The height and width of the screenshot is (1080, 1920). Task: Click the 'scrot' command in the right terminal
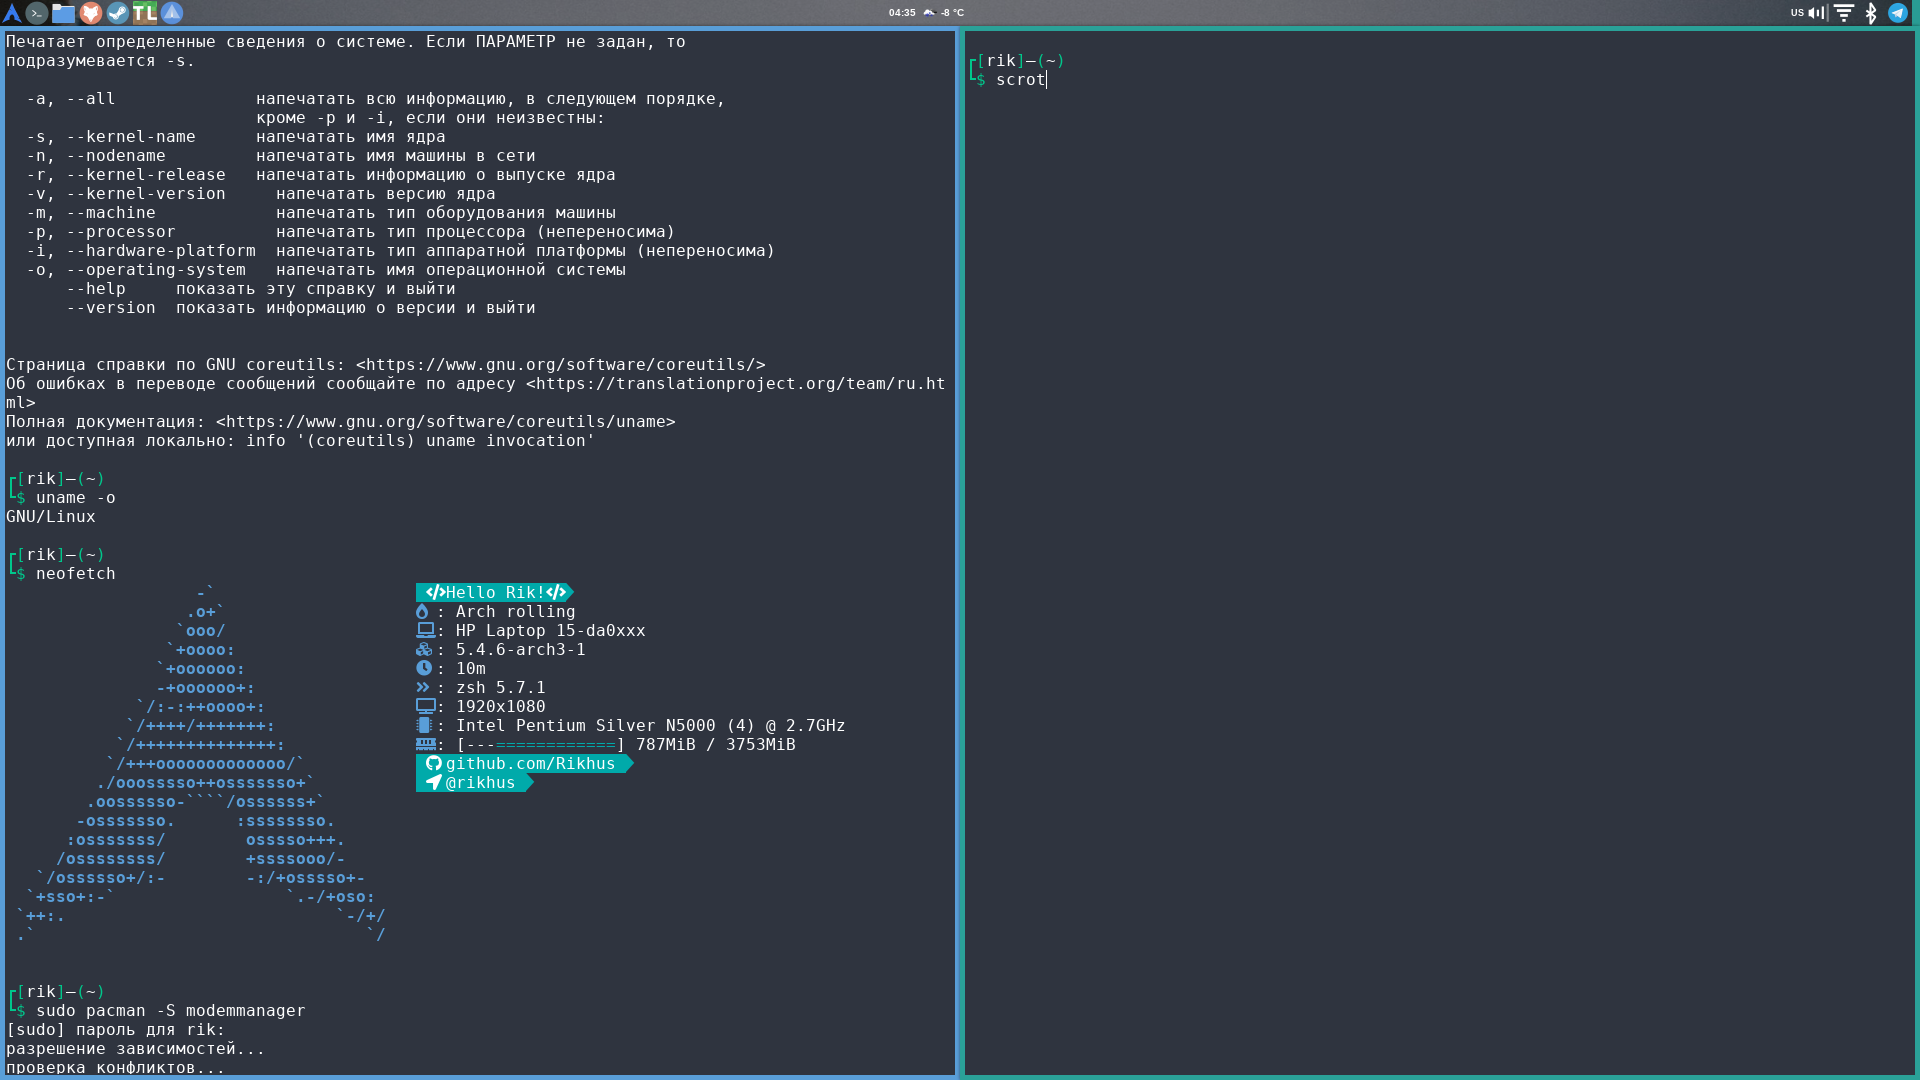[x=1021, y=79]
